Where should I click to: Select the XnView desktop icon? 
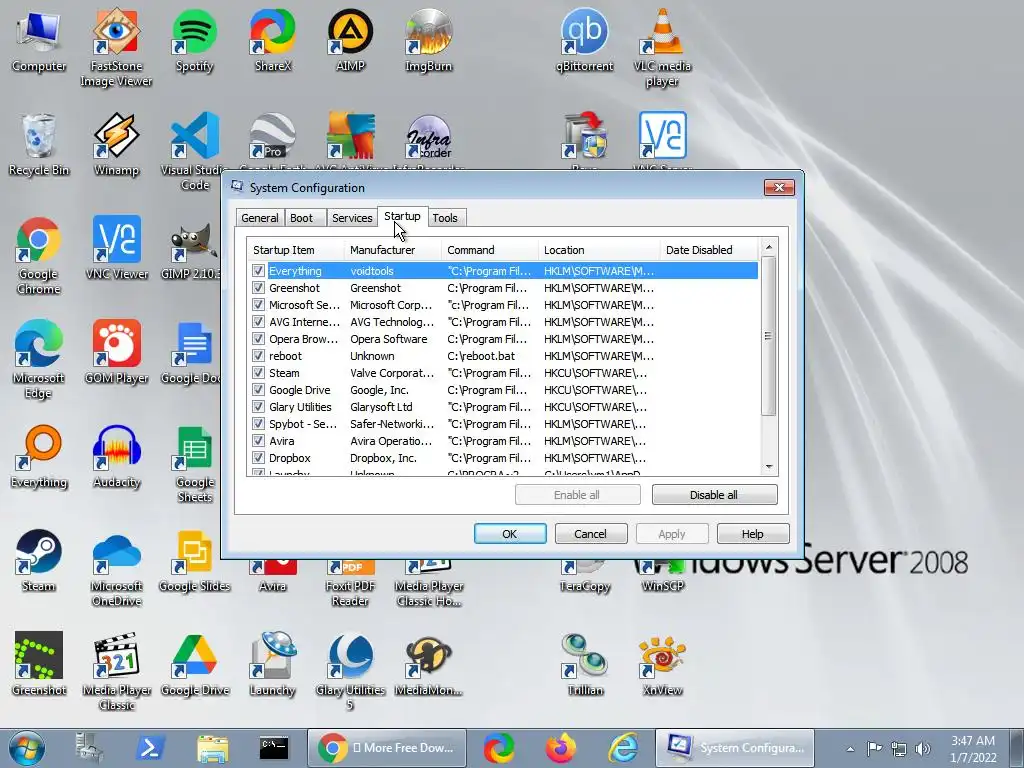(x=662, y=665)
